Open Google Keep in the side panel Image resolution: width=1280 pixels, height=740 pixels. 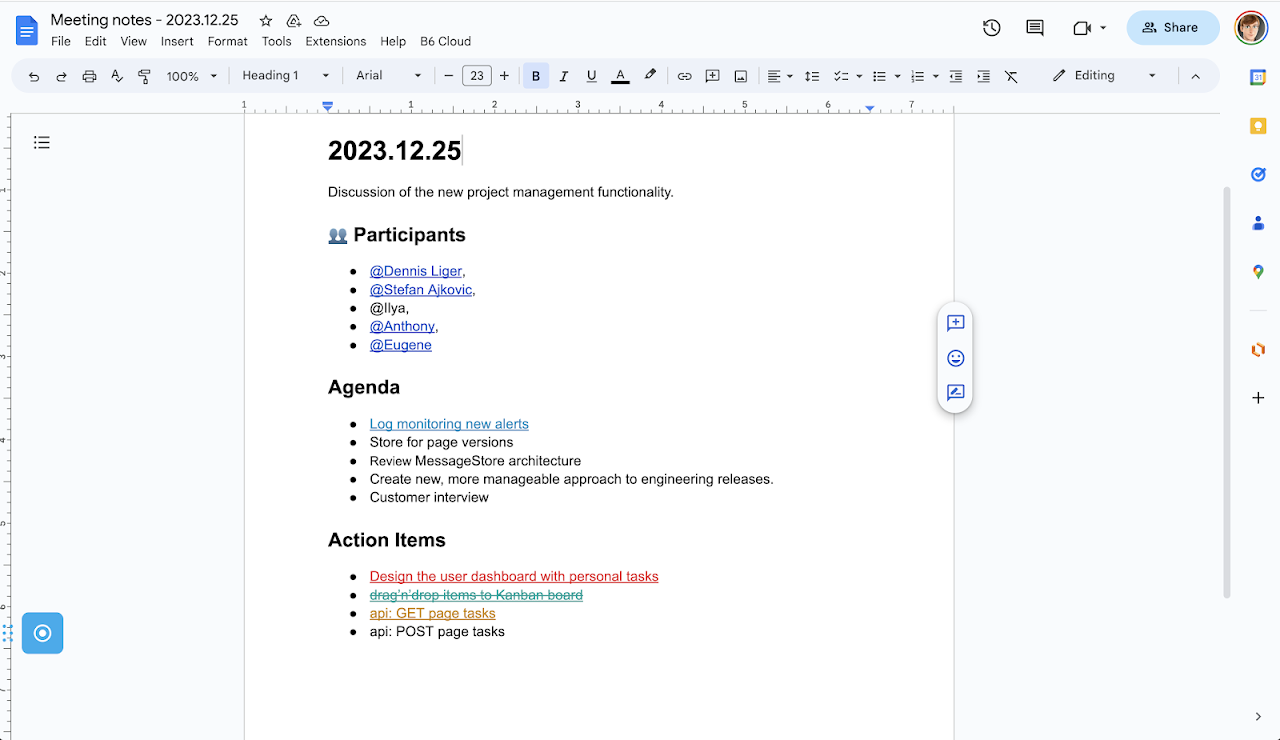[x=1258, y=126]
